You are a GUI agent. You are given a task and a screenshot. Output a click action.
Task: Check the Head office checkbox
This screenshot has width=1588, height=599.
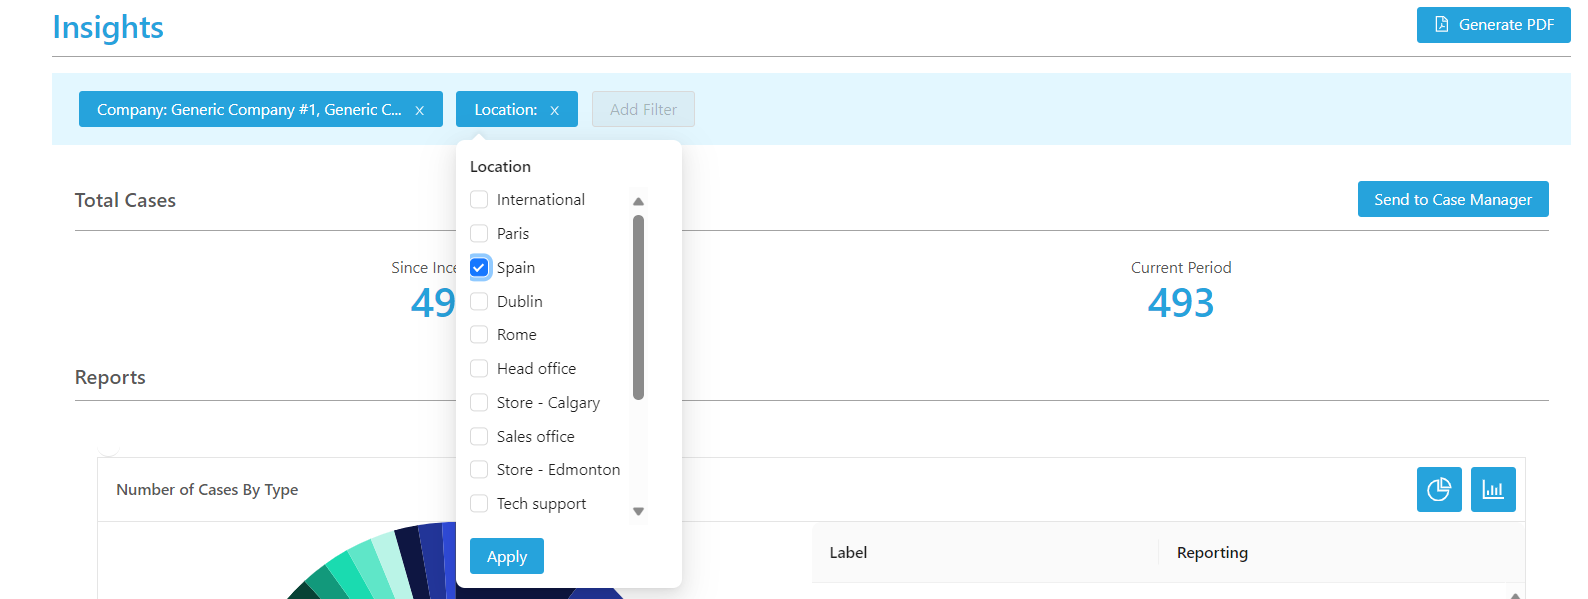479,369
